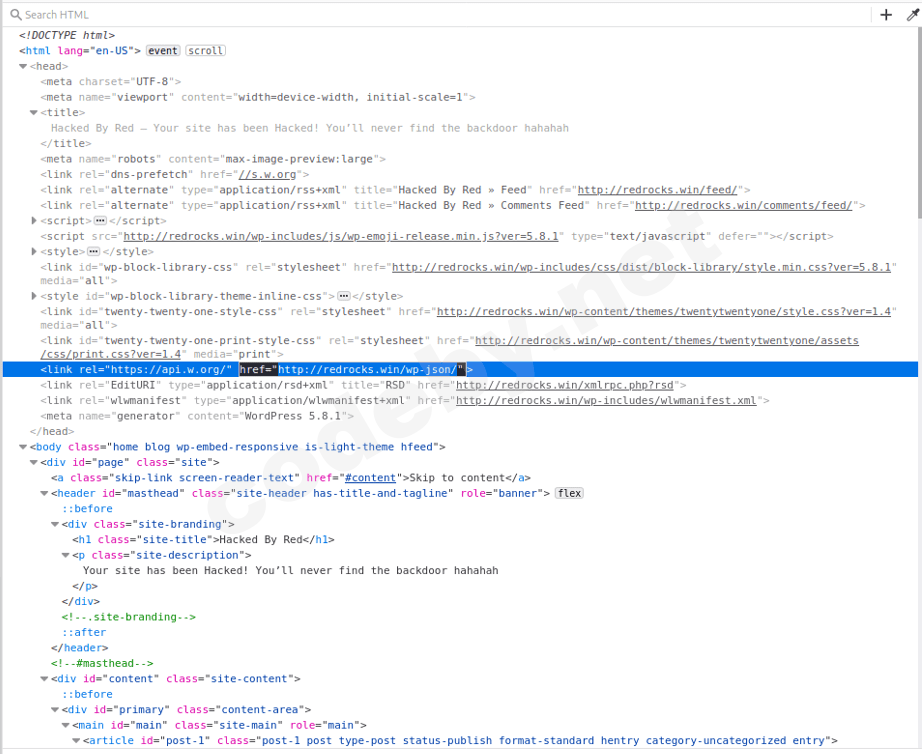Collapse the body element tree

click(x=23, y=447)
